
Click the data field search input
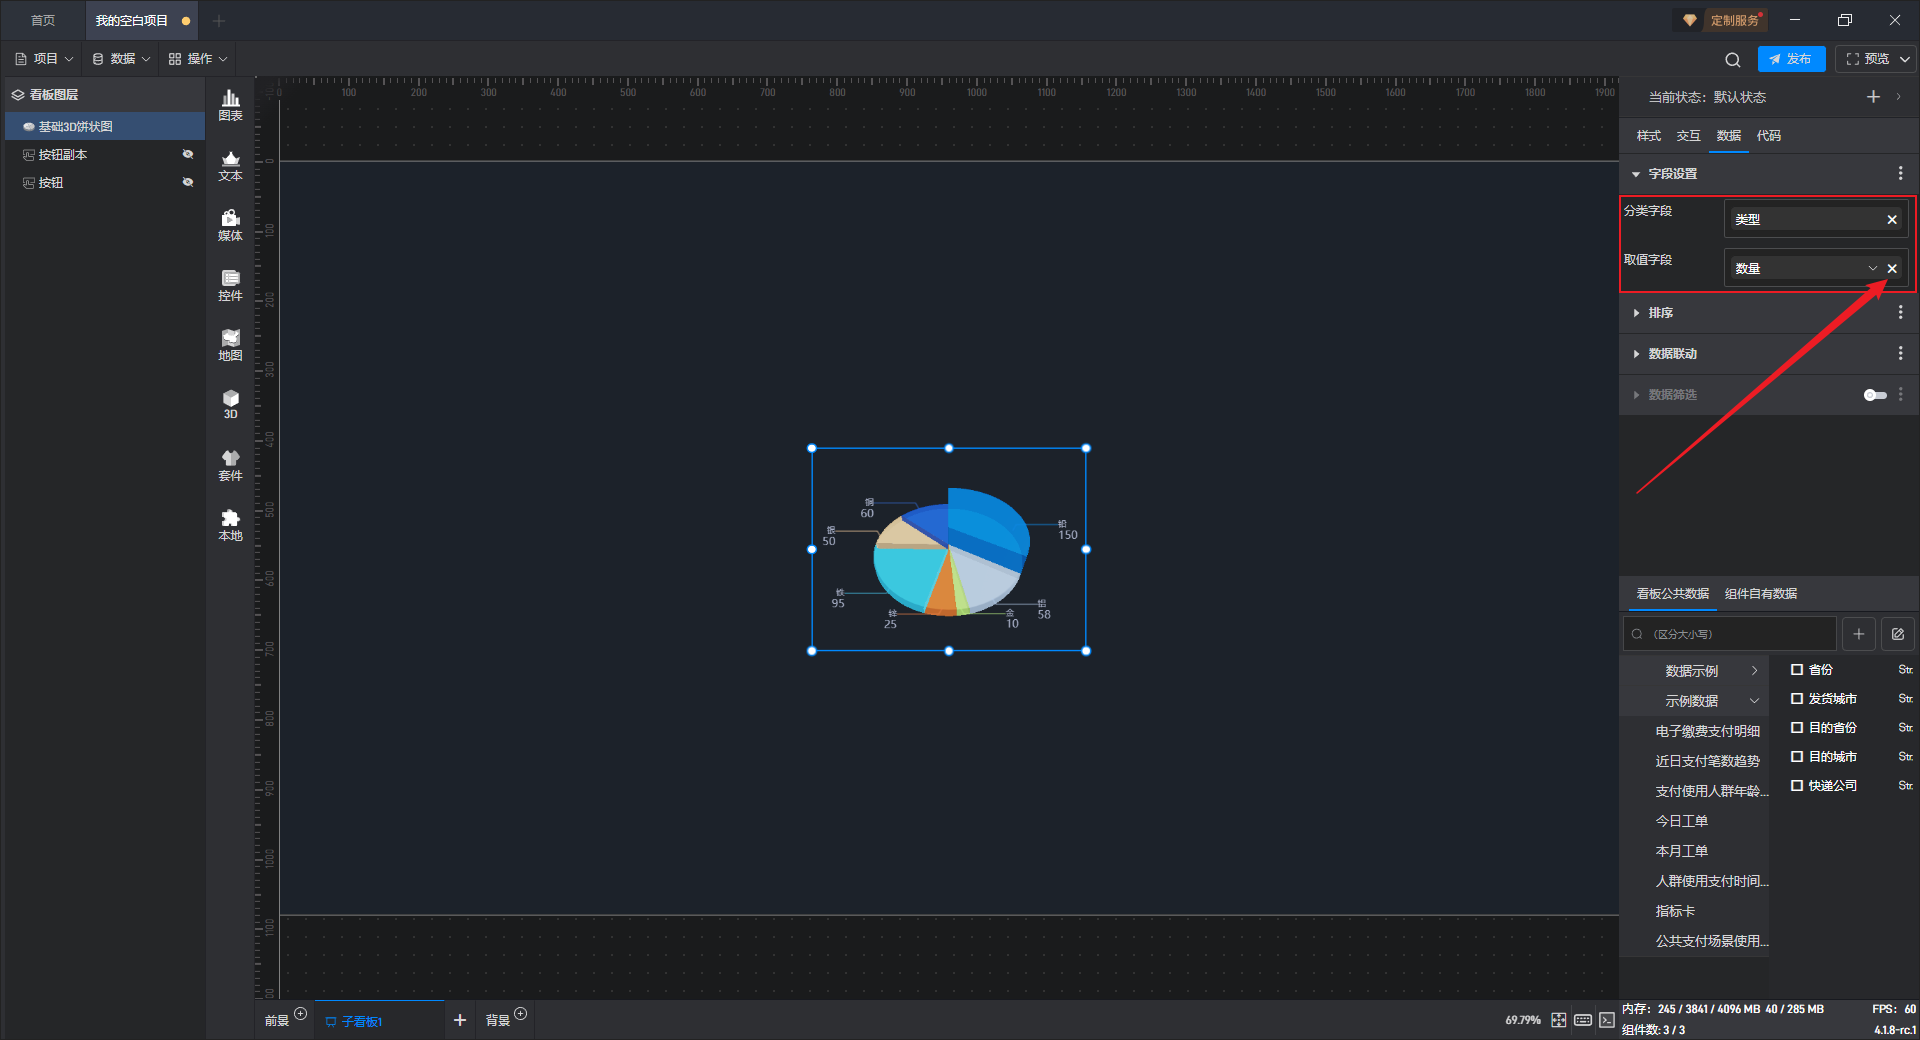pos(1730,634)
